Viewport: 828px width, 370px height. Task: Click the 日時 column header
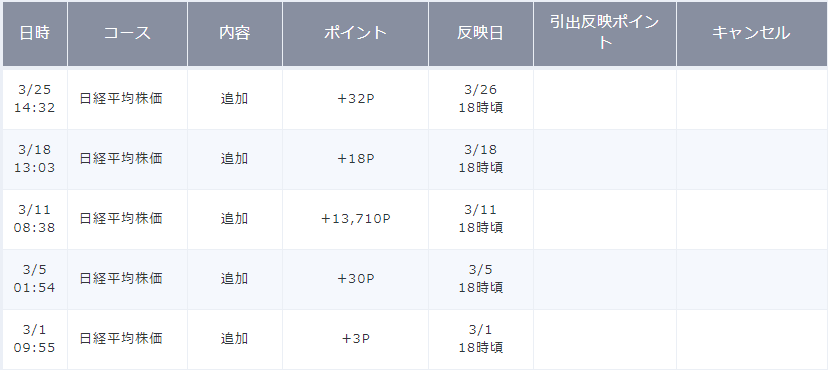[x=35, y=34]
